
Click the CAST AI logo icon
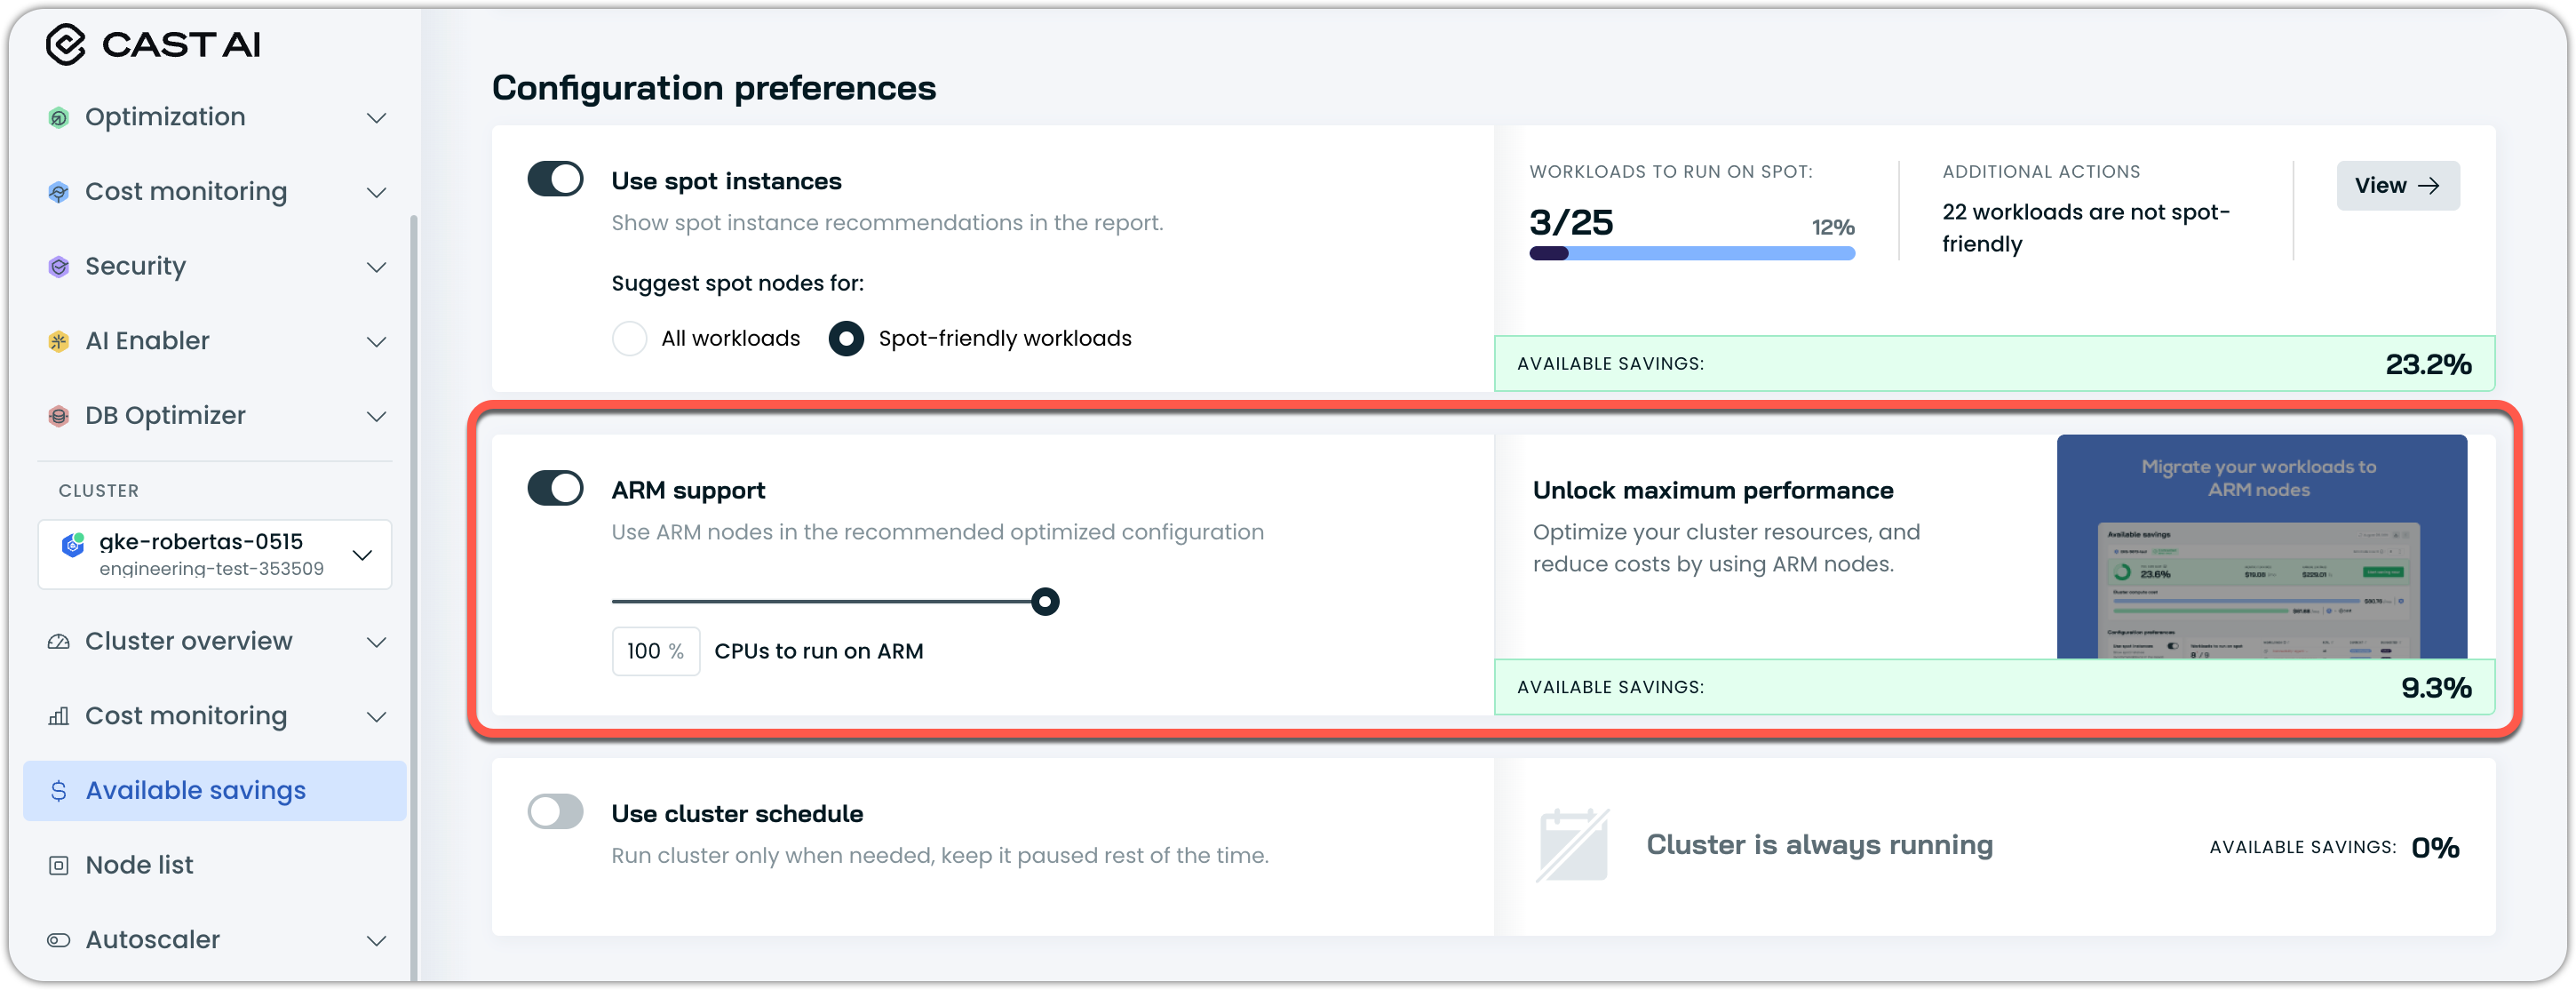pyautogui.click(x=66, y=44)
